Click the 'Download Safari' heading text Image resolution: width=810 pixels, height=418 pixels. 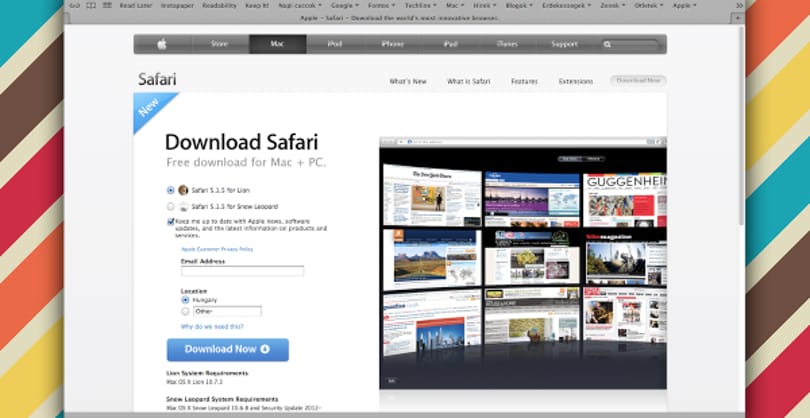tap(241, 142)
